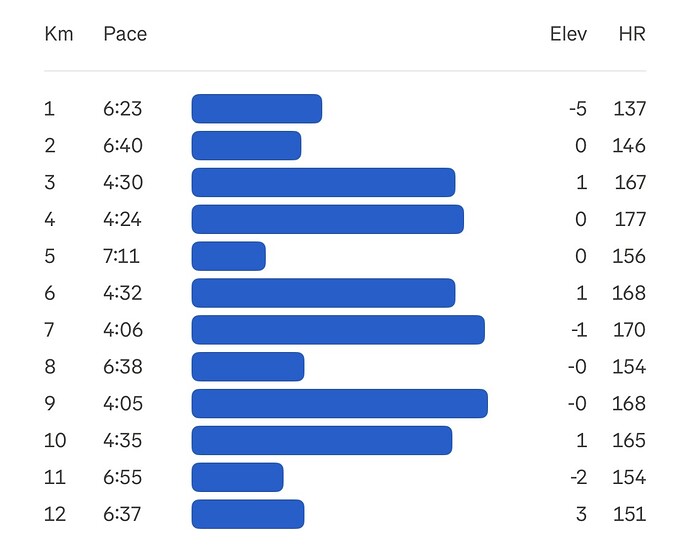The height and width of the screenshot is (558, 690).
Task: Click the 4:24 pace bar
Action: coord(328,220)
